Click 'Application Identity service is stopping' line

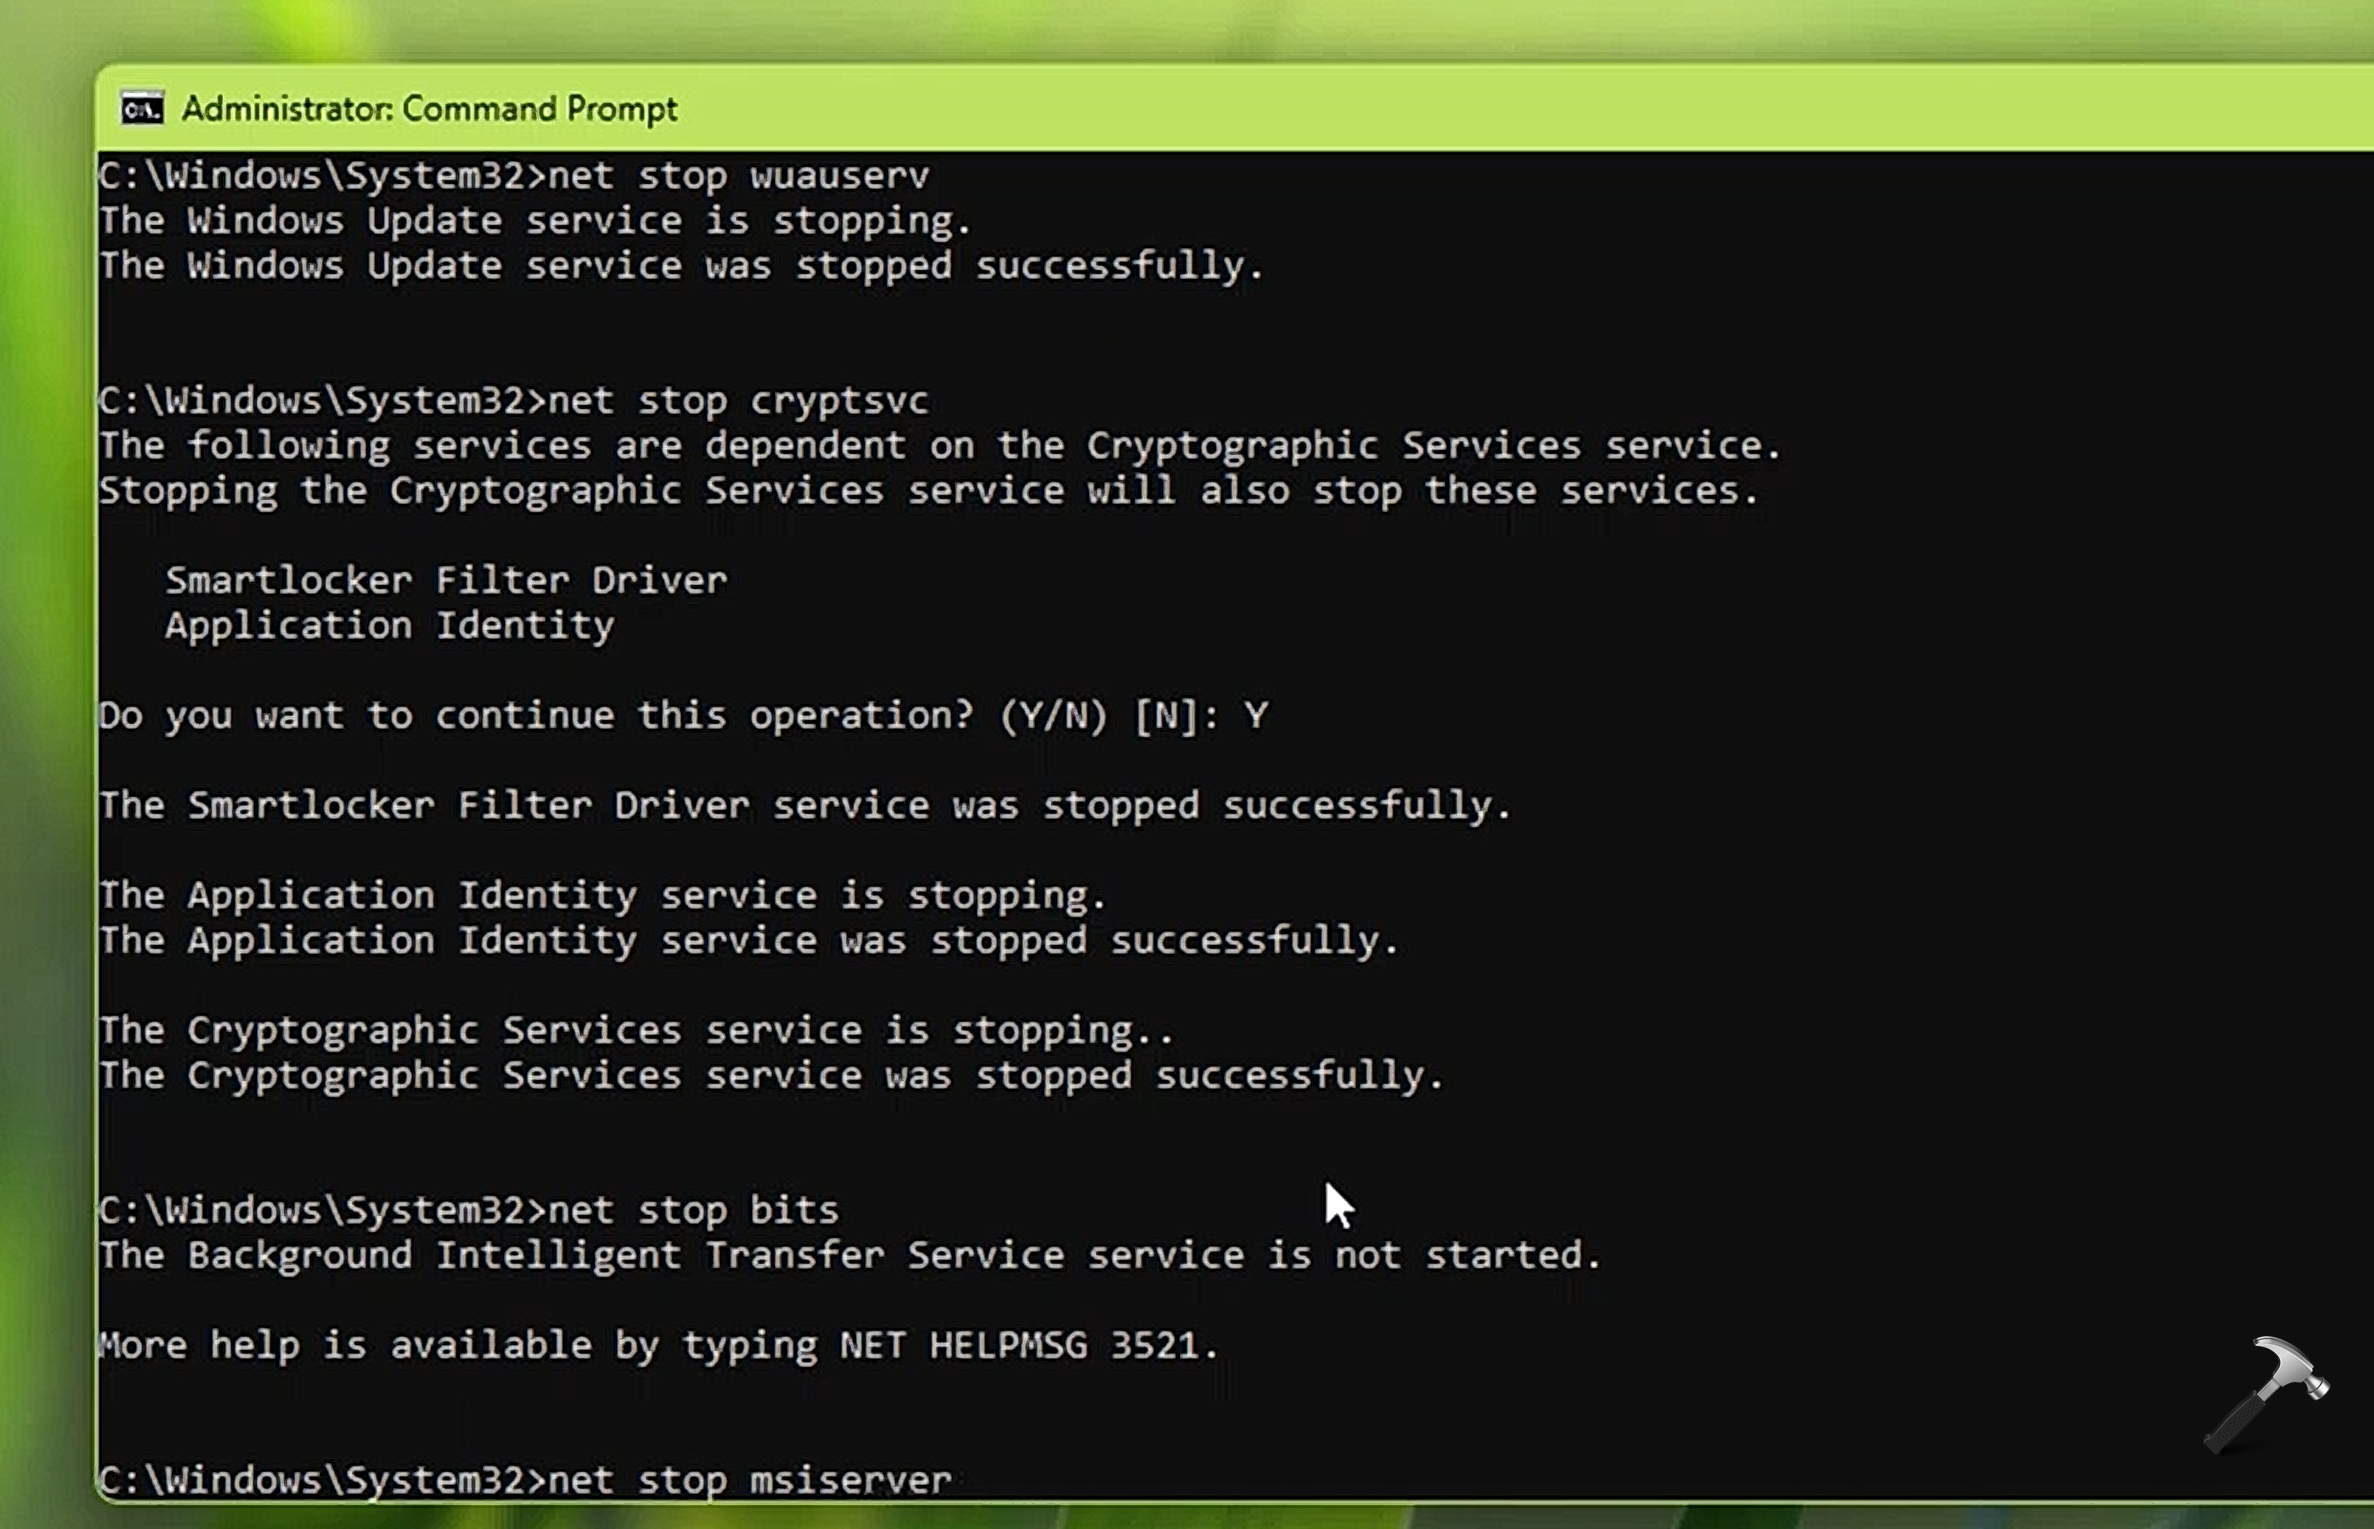click(x=602, y=896)
